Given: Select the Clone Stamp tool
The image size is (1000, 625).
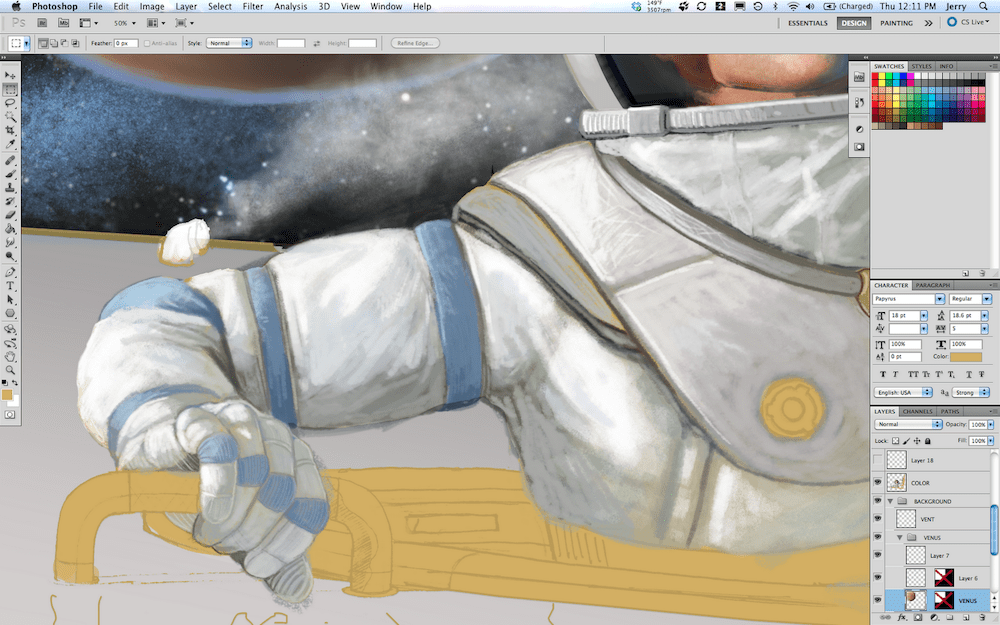Looking at the screenshot, I should click(x=10, y=188).
